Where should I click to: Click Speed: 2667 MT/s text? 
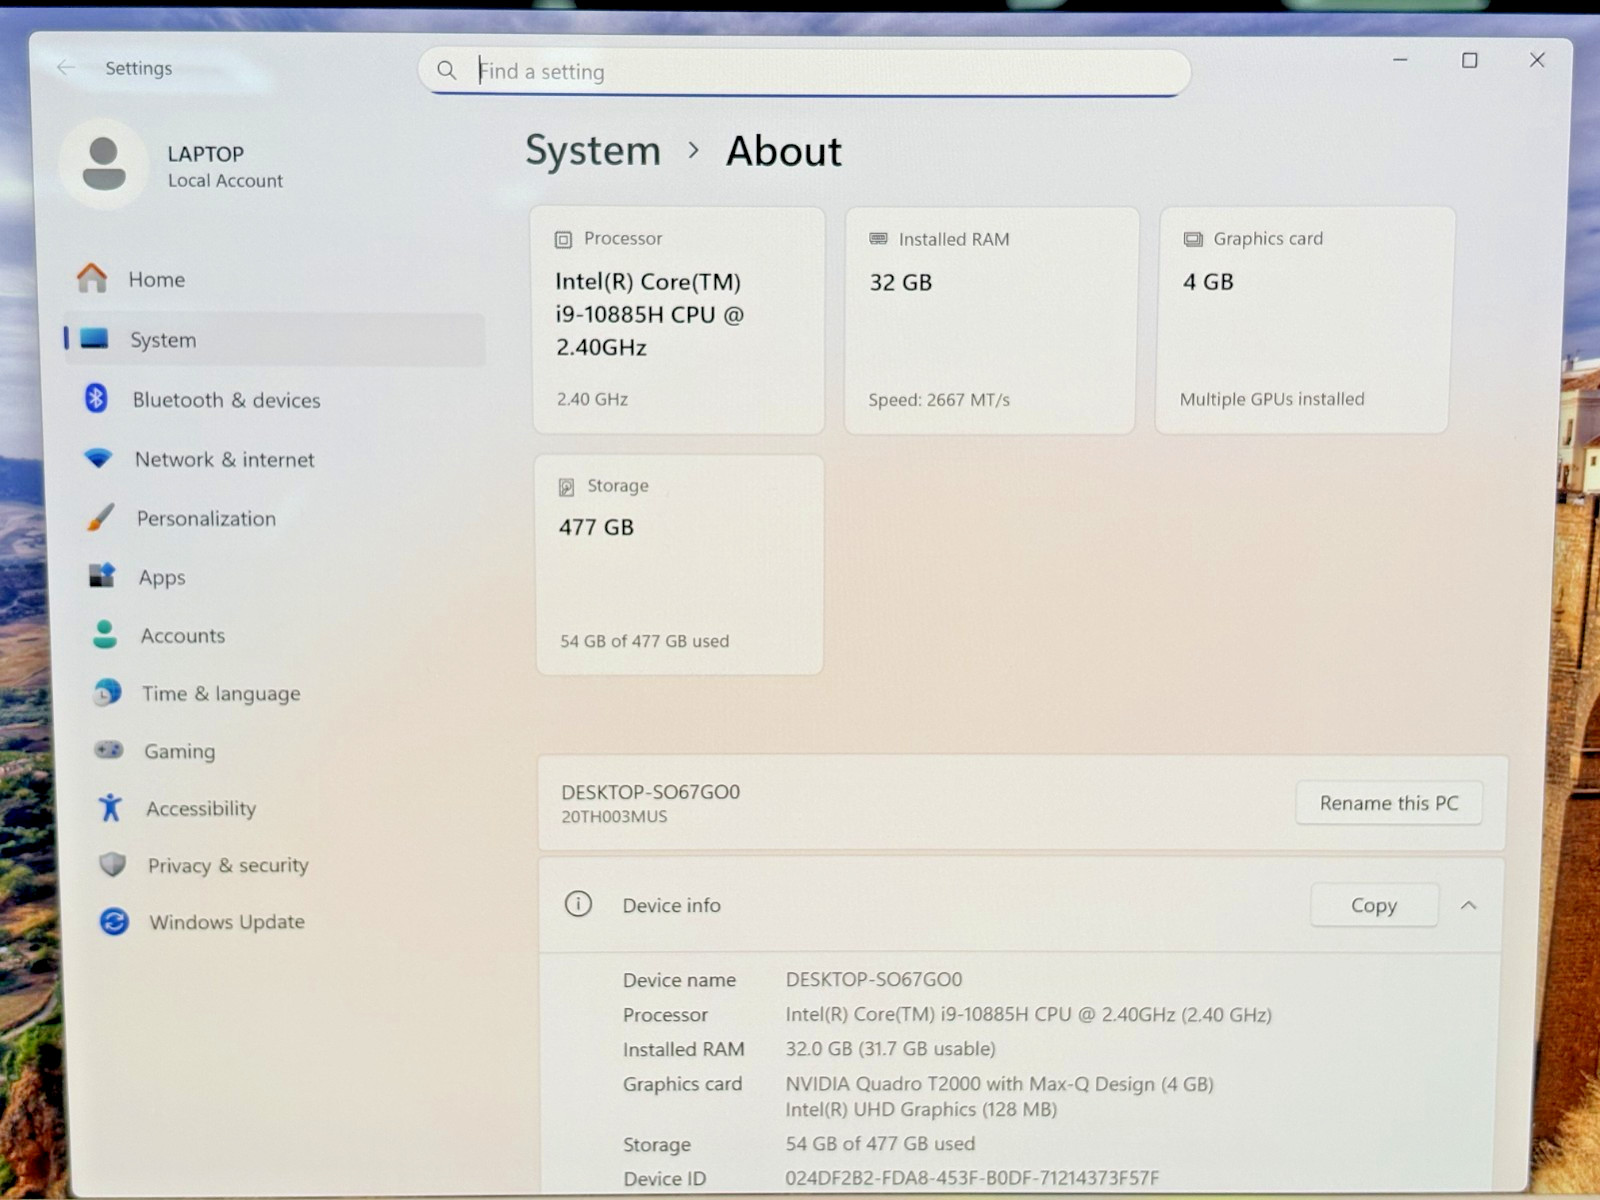(x=939, y=400)
